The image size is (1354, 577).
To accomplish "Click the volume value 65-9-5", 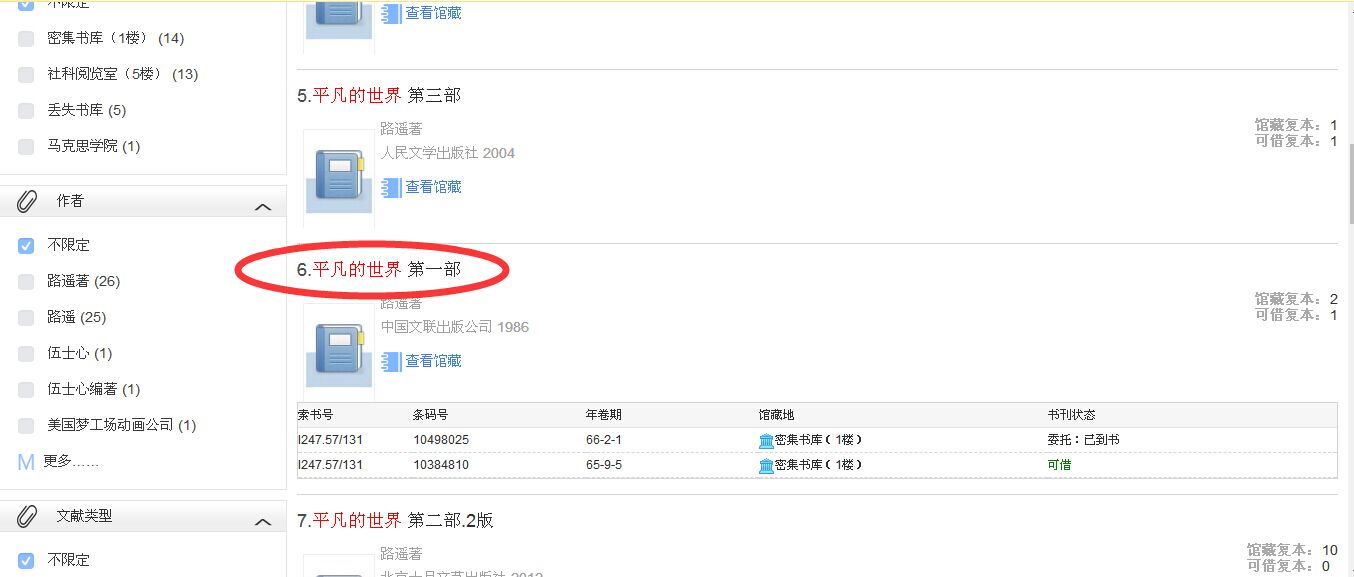I will pyautogui.click(x=604, y=465).
